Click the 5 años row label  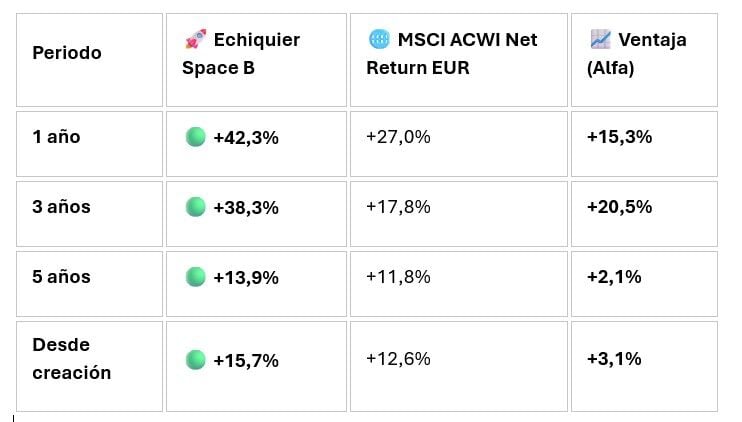pyautogui.click(x=61, y=277)
